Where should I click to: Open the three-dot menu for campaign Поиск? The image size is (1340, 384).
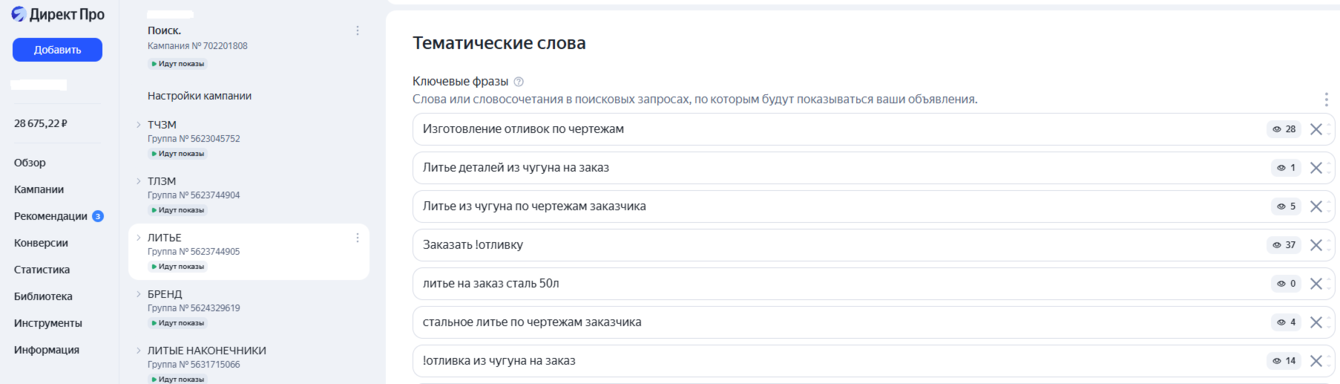coord(358,31)
